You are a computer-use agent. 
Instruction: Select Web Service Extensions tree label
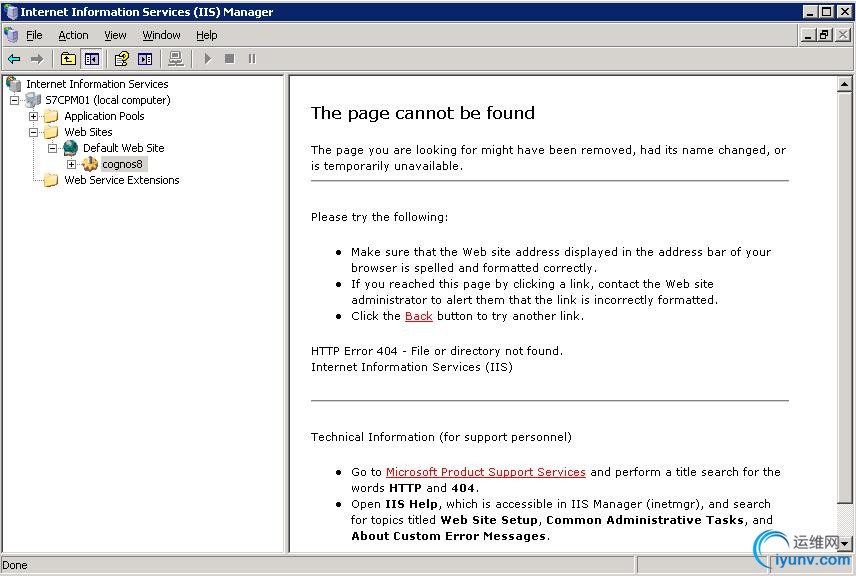point(122,180)
